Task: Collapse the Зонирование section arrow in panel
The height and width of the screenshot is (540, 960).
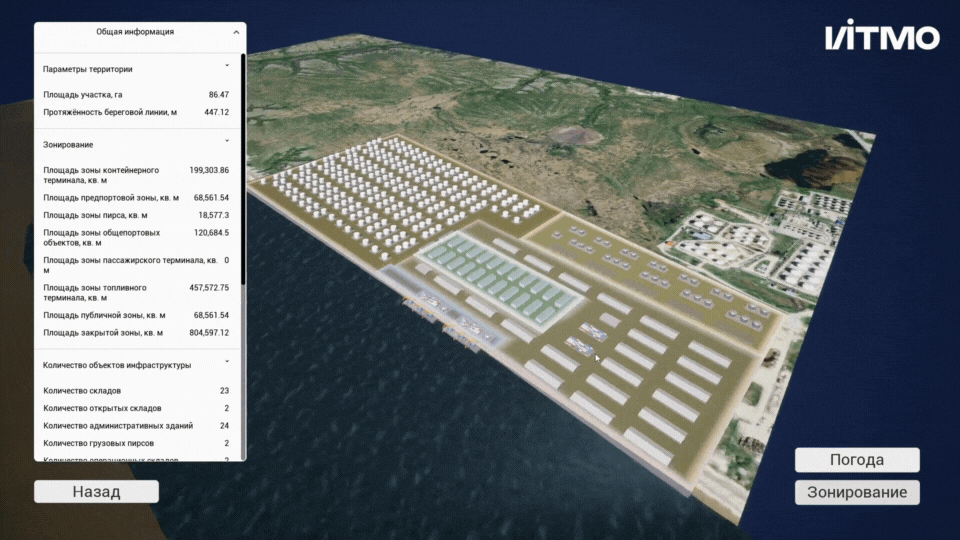Action: 227,143
